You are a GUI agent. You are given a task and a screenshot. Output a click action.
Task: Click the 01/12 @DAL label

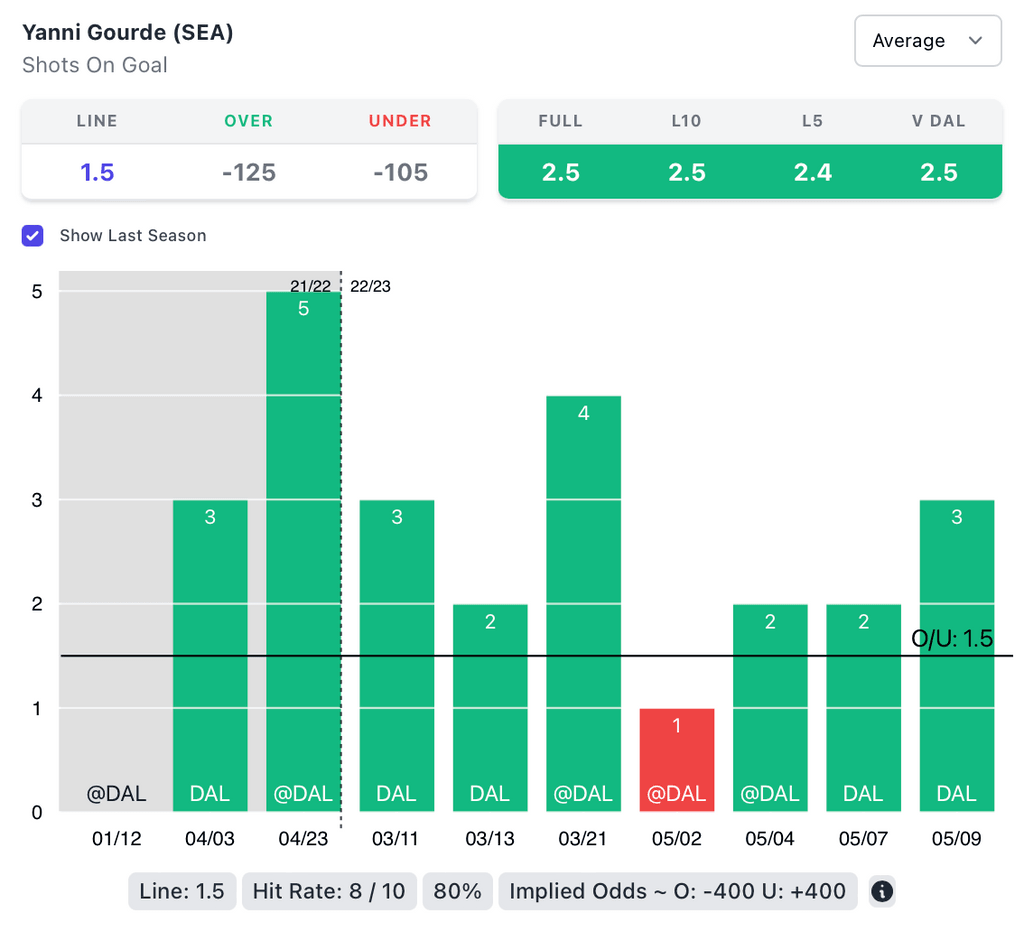116,794
